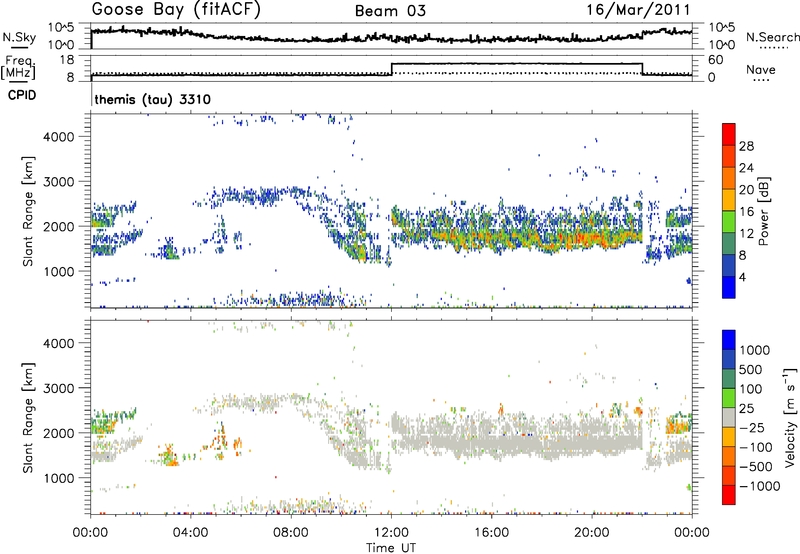The image size is (800, 554).
Task: Click the '-1000' Velocity color bar label
Action: coord(759,486)
